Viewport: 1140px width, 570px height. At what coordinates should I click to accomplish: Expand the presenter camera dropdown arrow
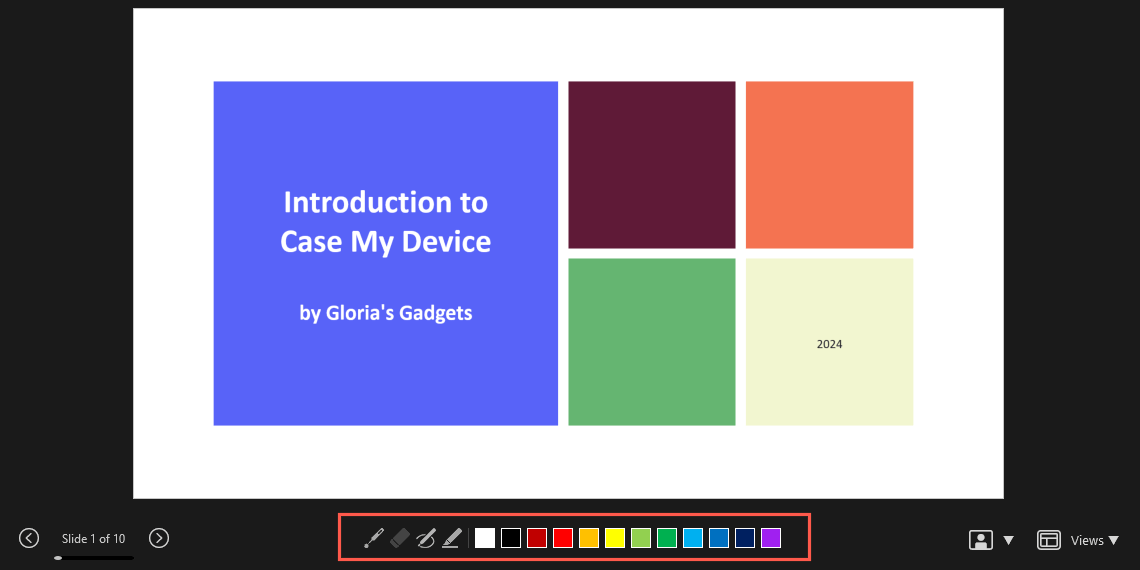point(1008,540)
